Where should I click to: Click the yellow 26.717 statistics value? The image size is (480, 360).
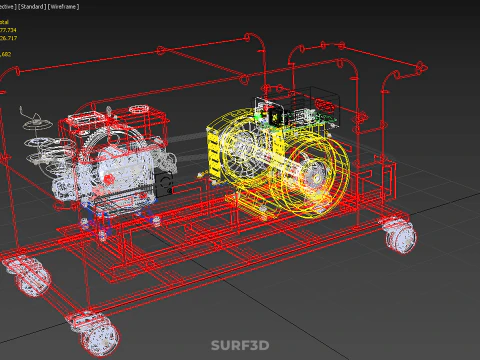(x=8, y=38)
